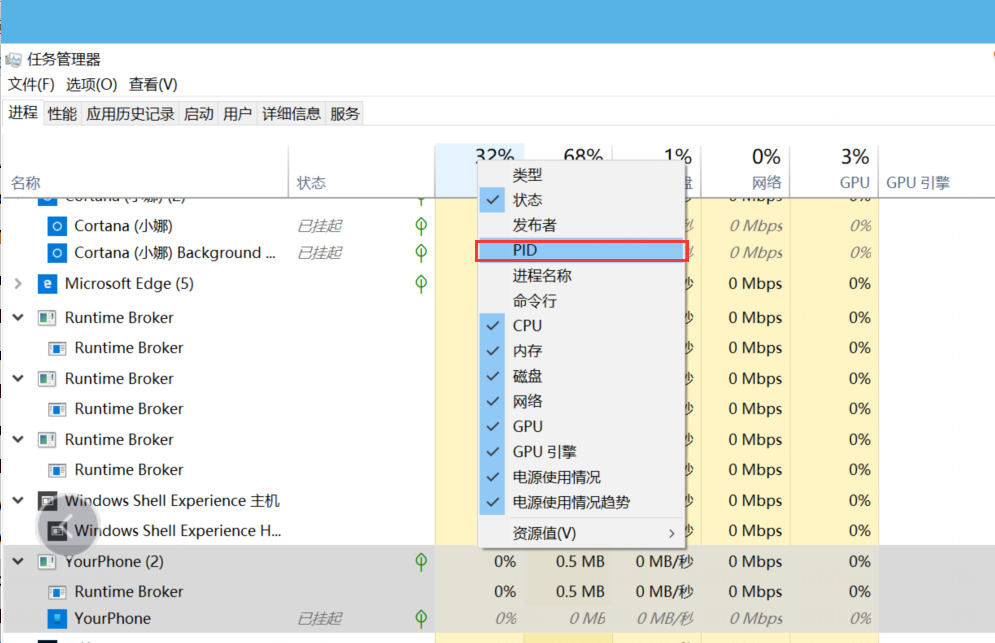Switch to the 性能 tab
This screenshot has height=643, width=995.
point(61,113)
